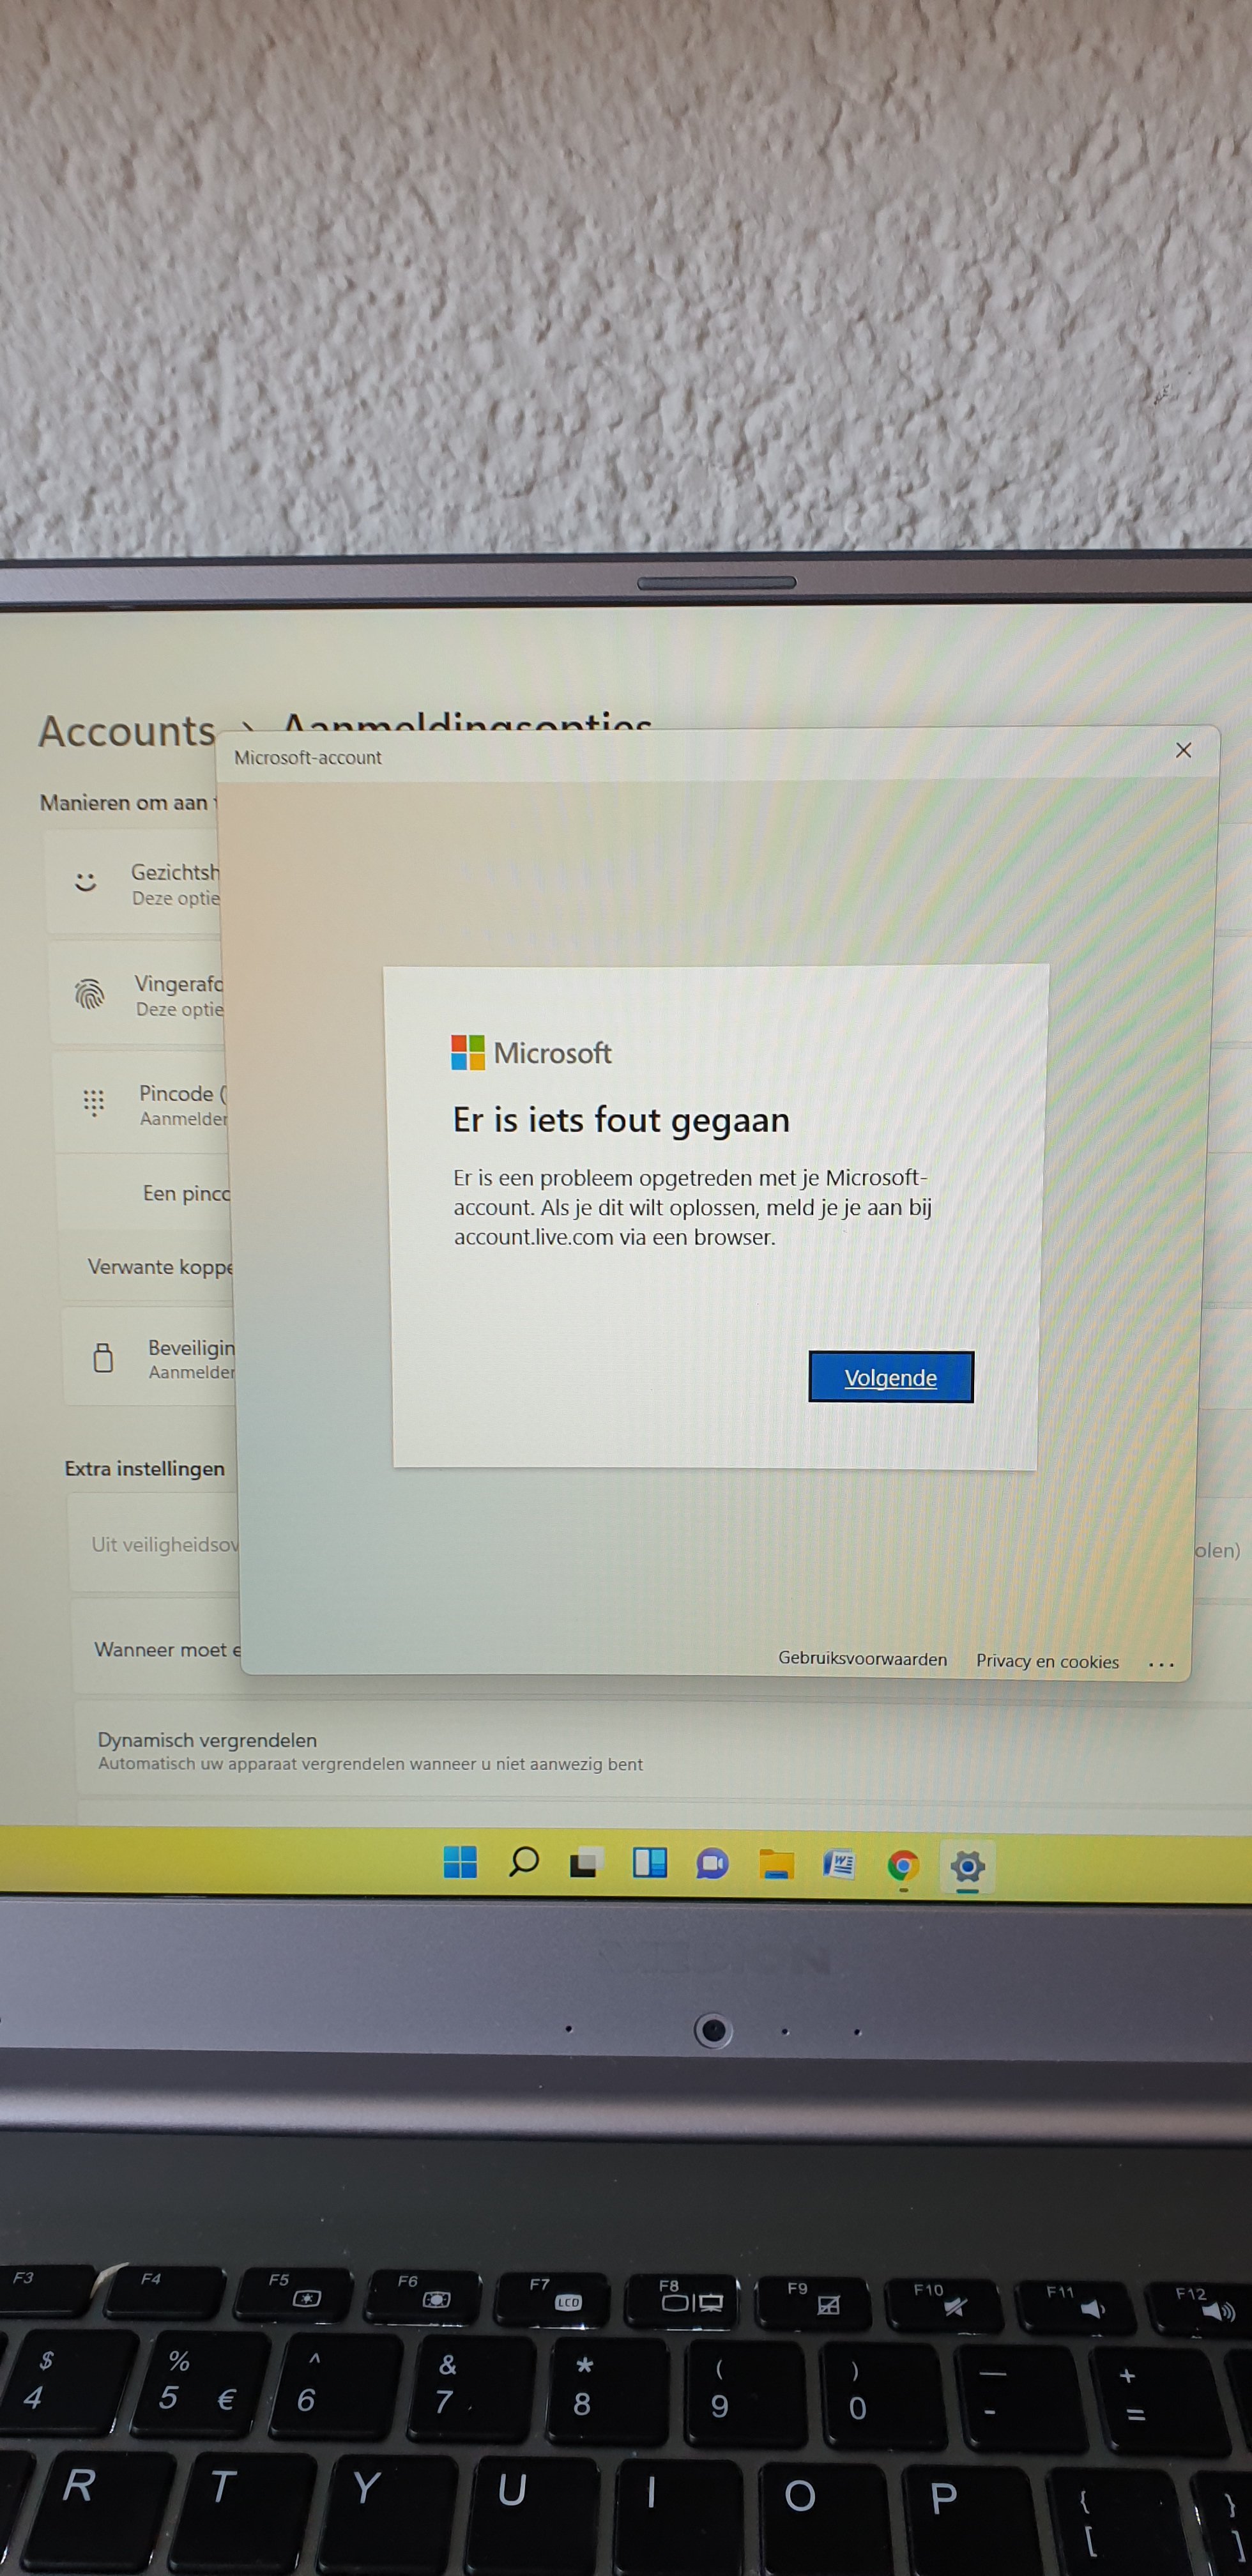Click 'Er is iets fout gegaan' heading

[621, 1120]
